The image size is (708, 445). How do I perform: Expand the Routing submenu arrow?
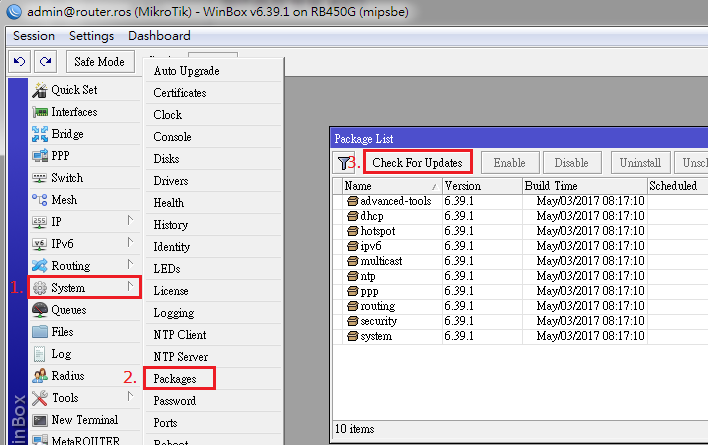click(x=130, y=264)
